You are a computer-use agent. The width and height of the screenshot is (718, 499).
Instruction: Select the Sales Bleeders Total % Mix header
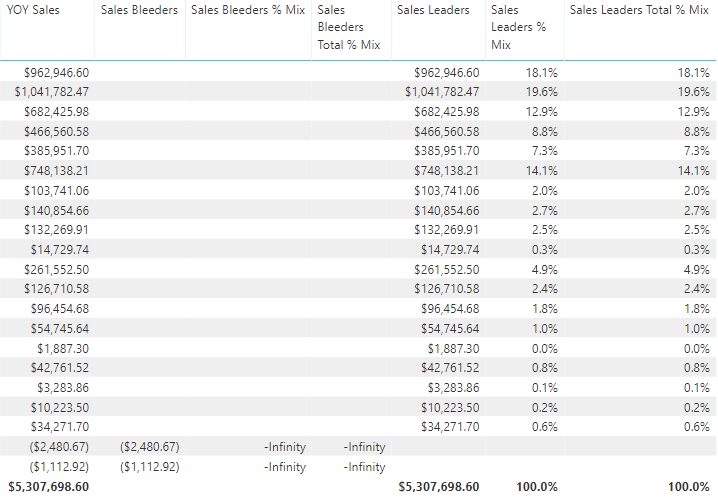pyautogui.click(x=349, y=27)
